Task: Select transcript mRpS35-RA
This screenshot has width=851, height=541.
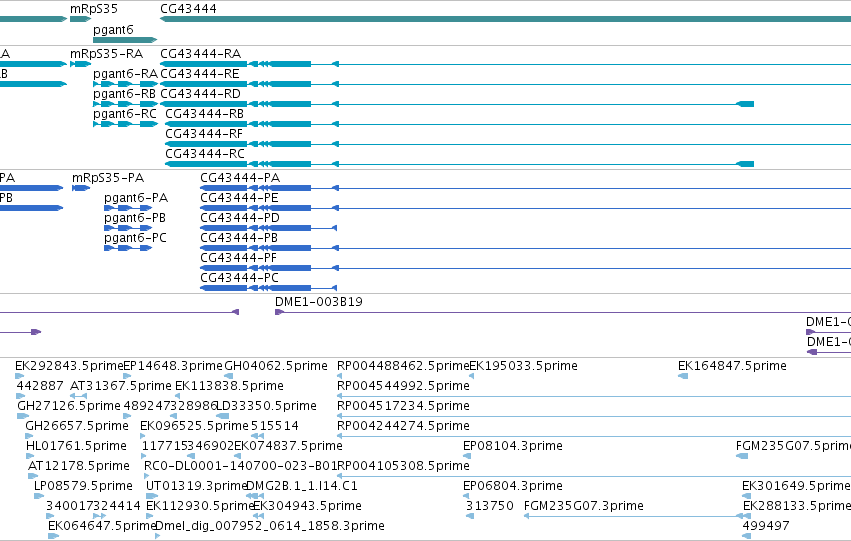Action: pyautogui.click(x=106, y=54)
